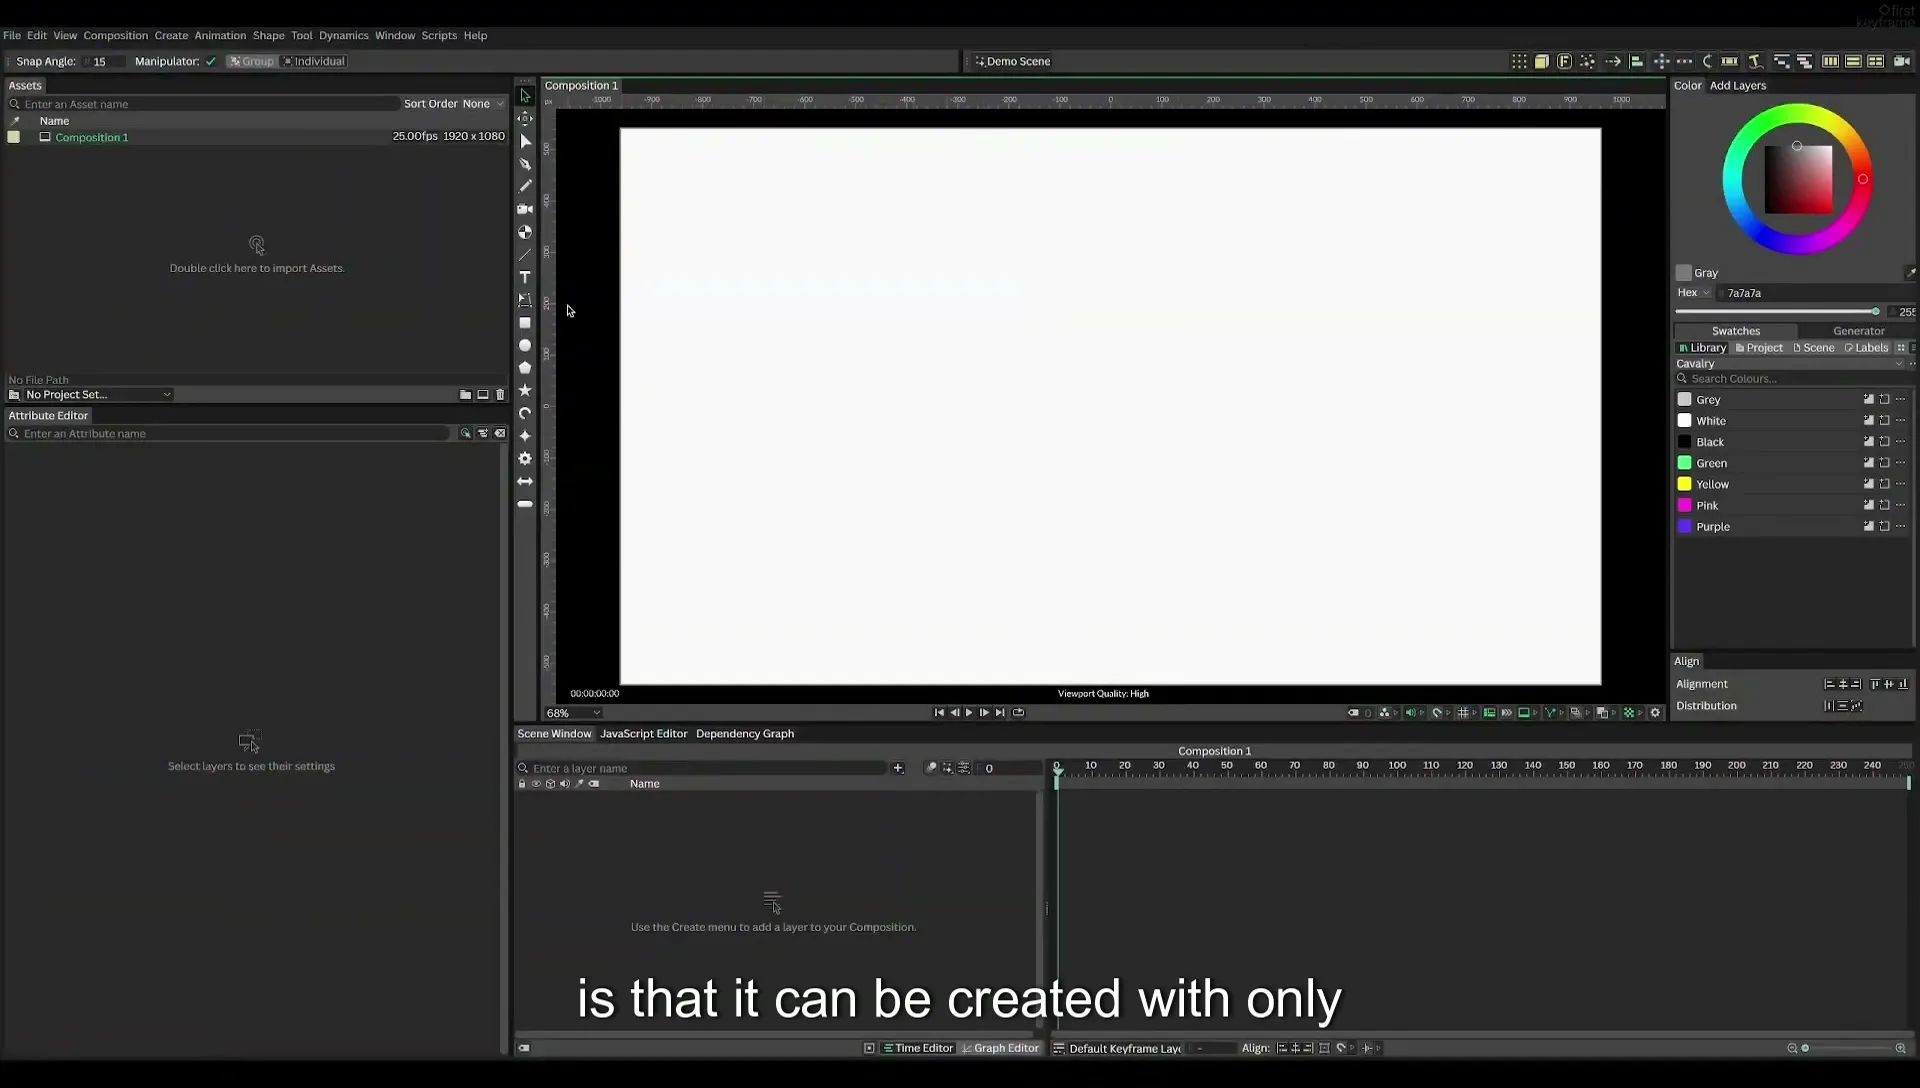Open the Default Keyframe Layer dropdown

[1125, 1048]
